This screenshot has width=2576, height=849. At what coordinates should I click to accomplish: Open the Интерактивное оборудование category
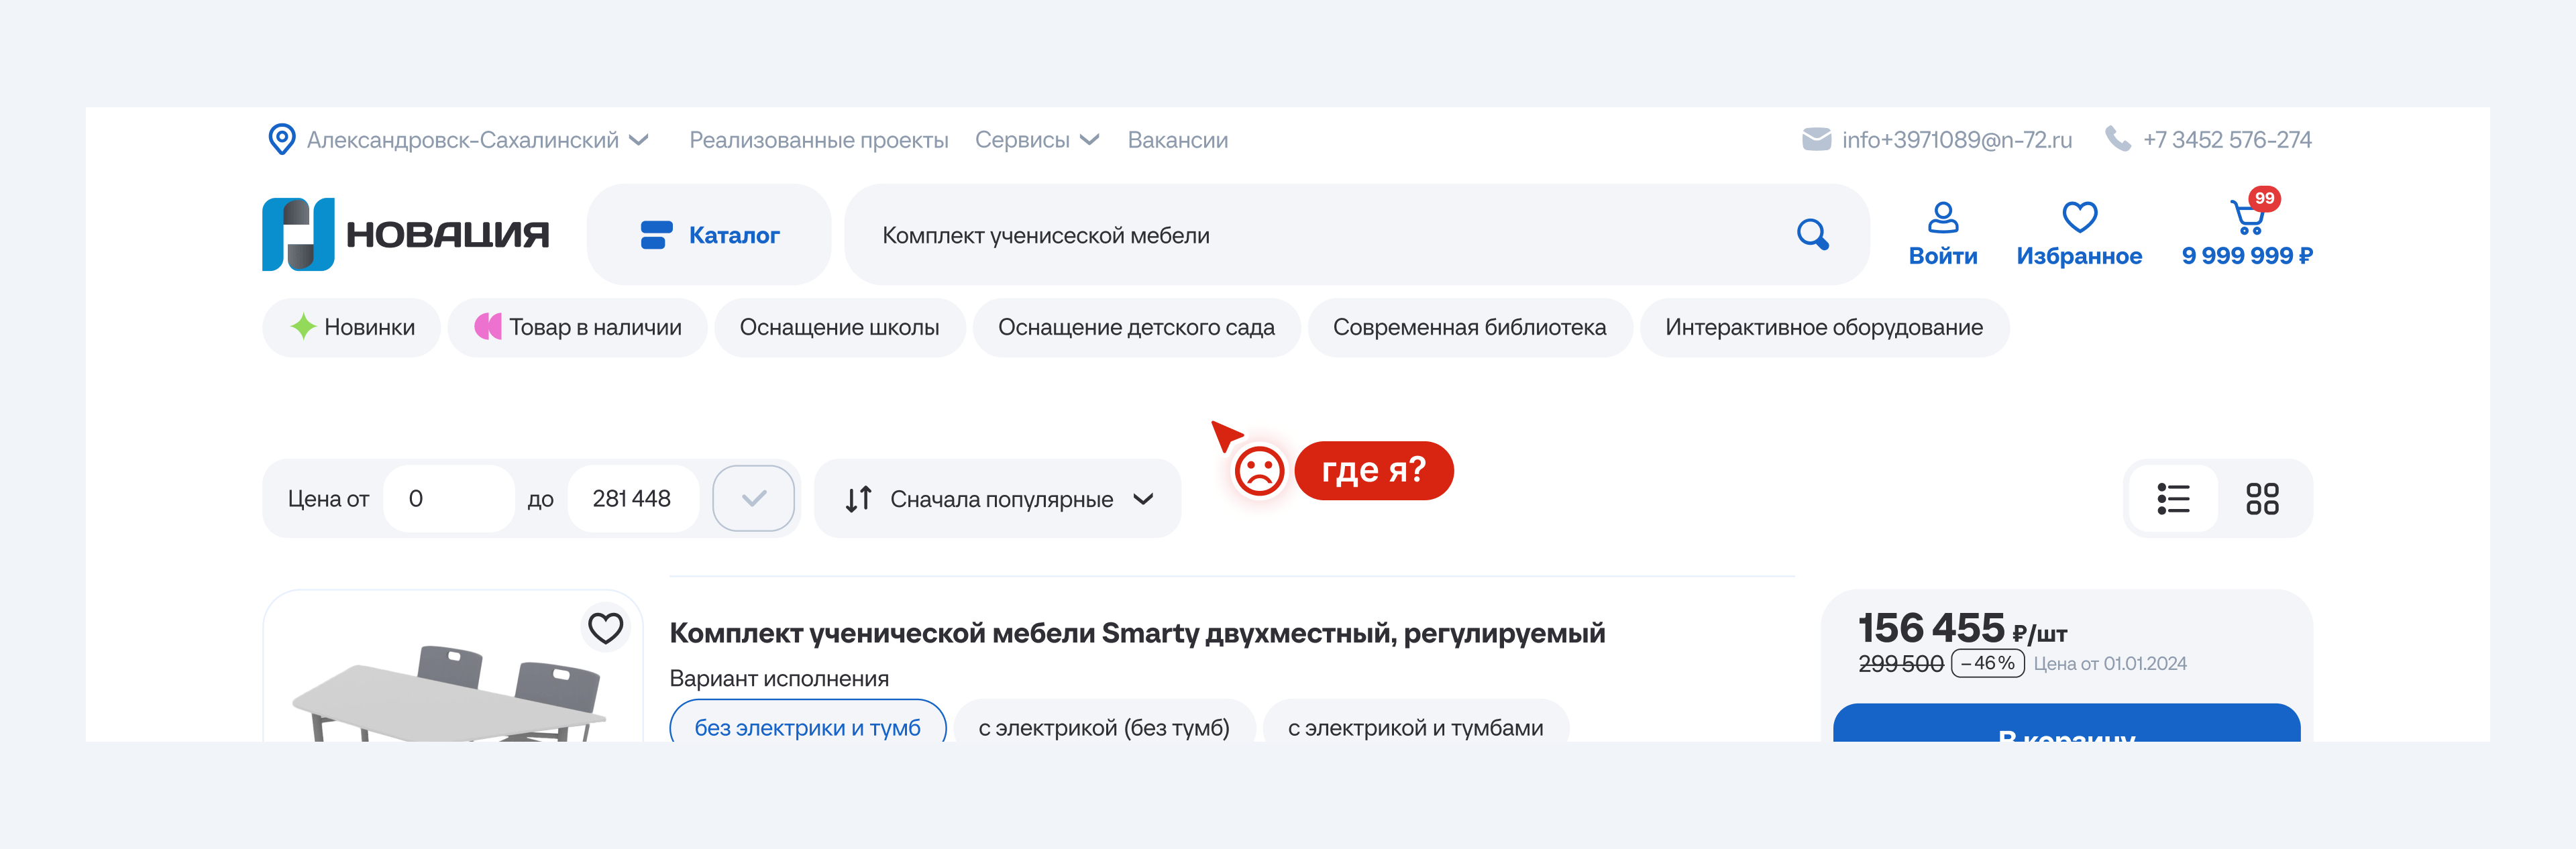click(1823, 327)
